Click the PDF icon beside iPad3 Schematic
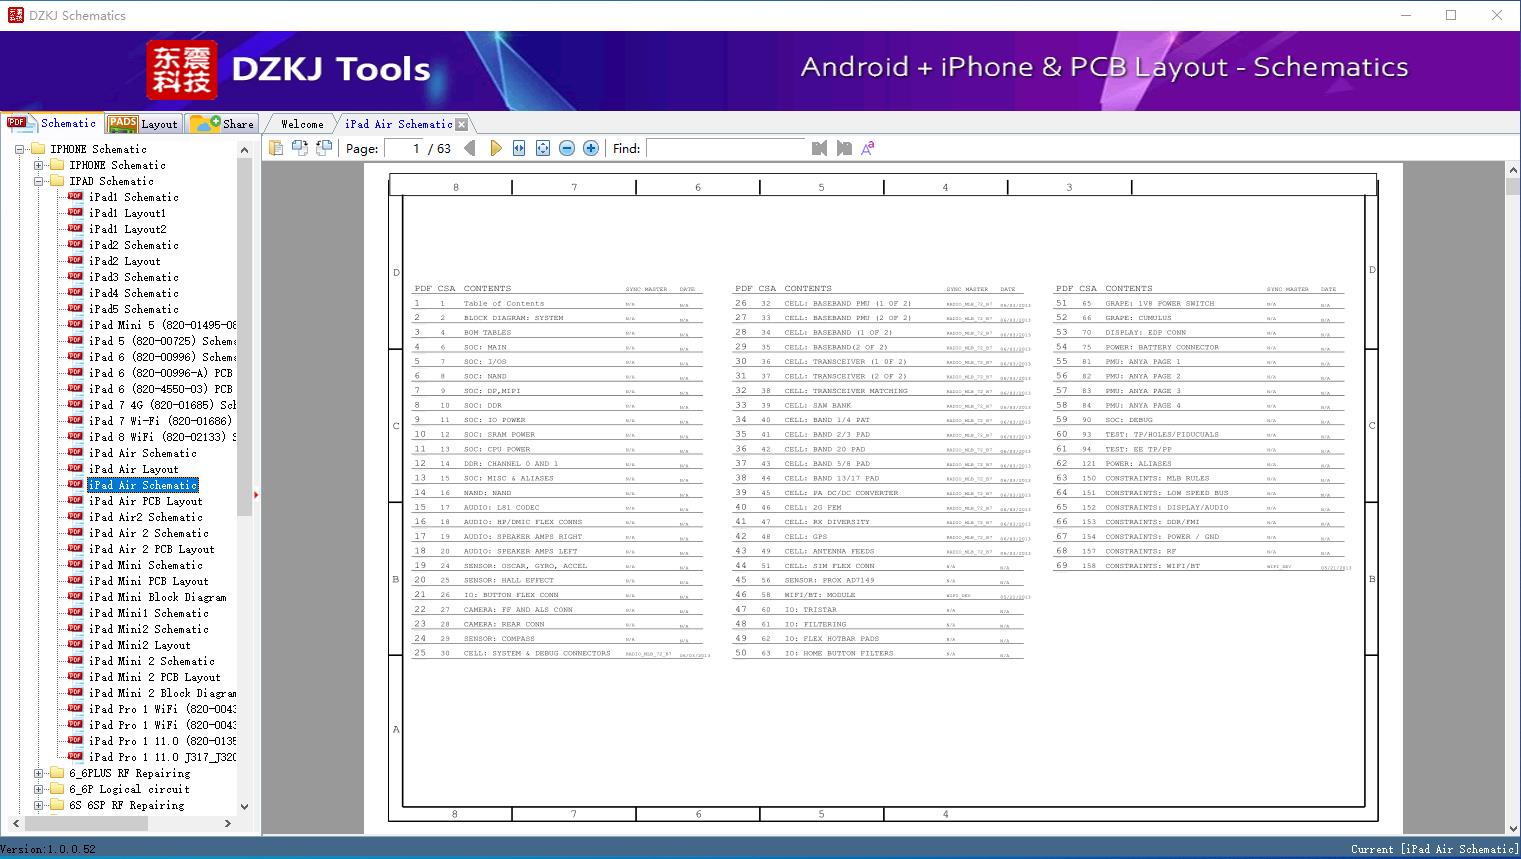This screenshot has width=1521, height=859. [75, 277]
